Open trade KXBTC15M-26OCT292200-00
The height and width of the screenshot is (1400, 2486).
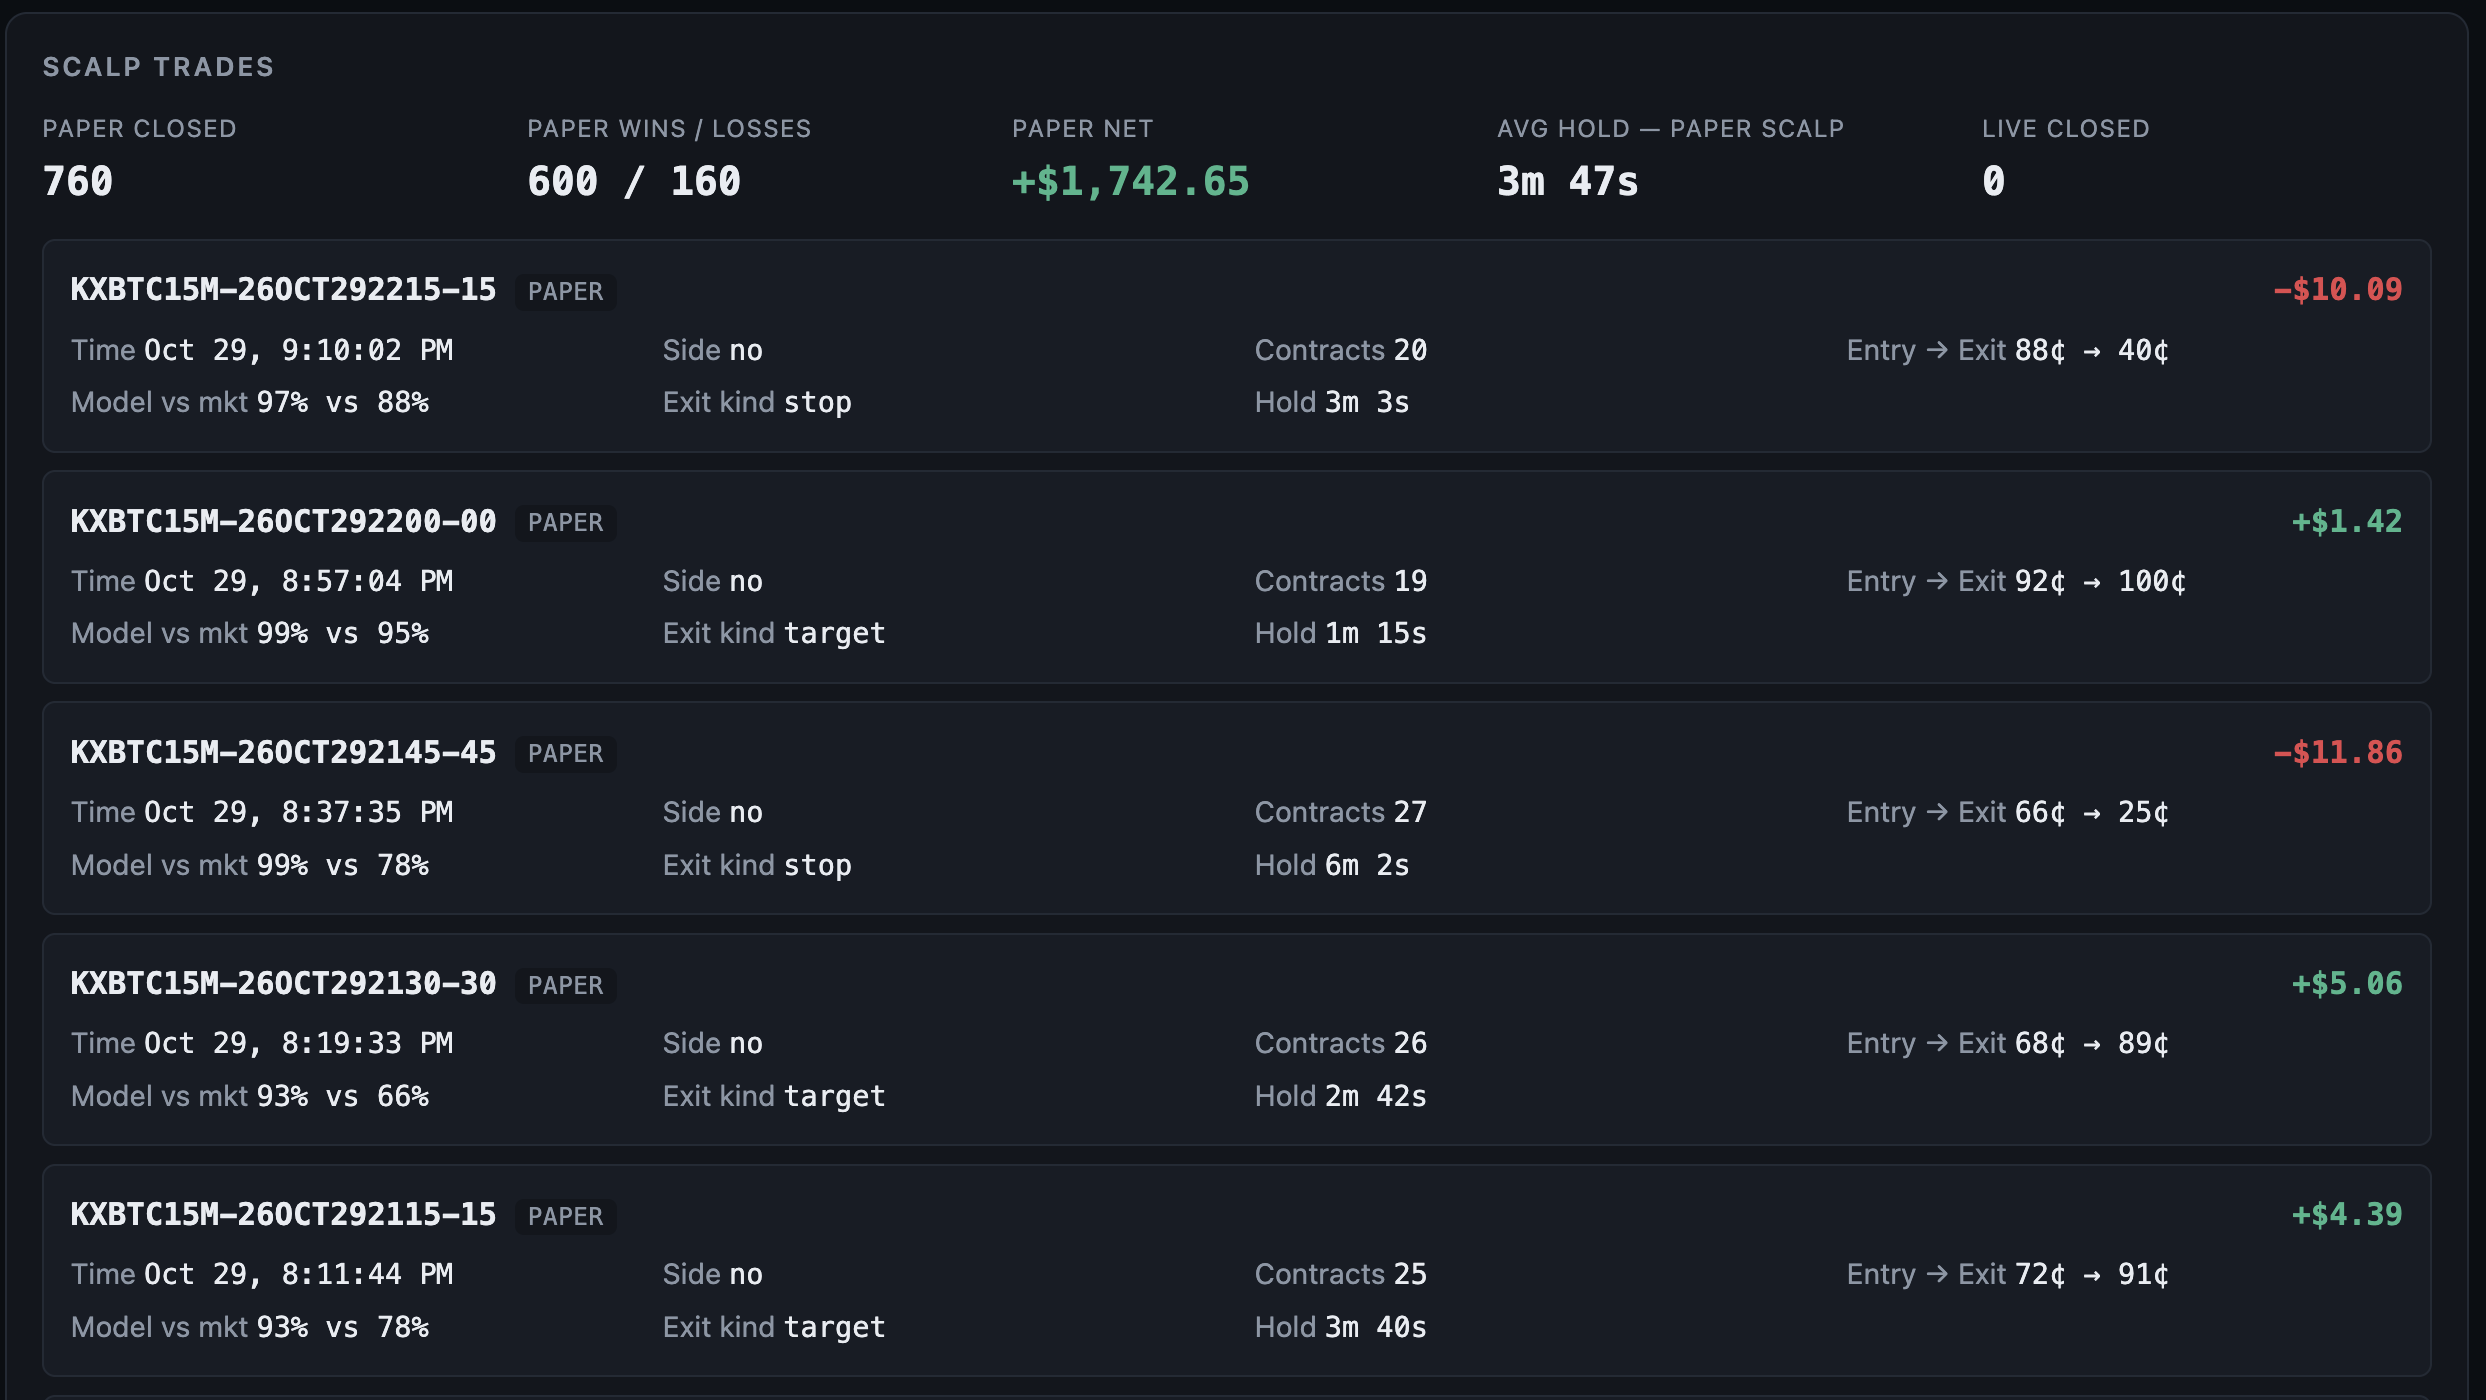(x=283, y=521)
